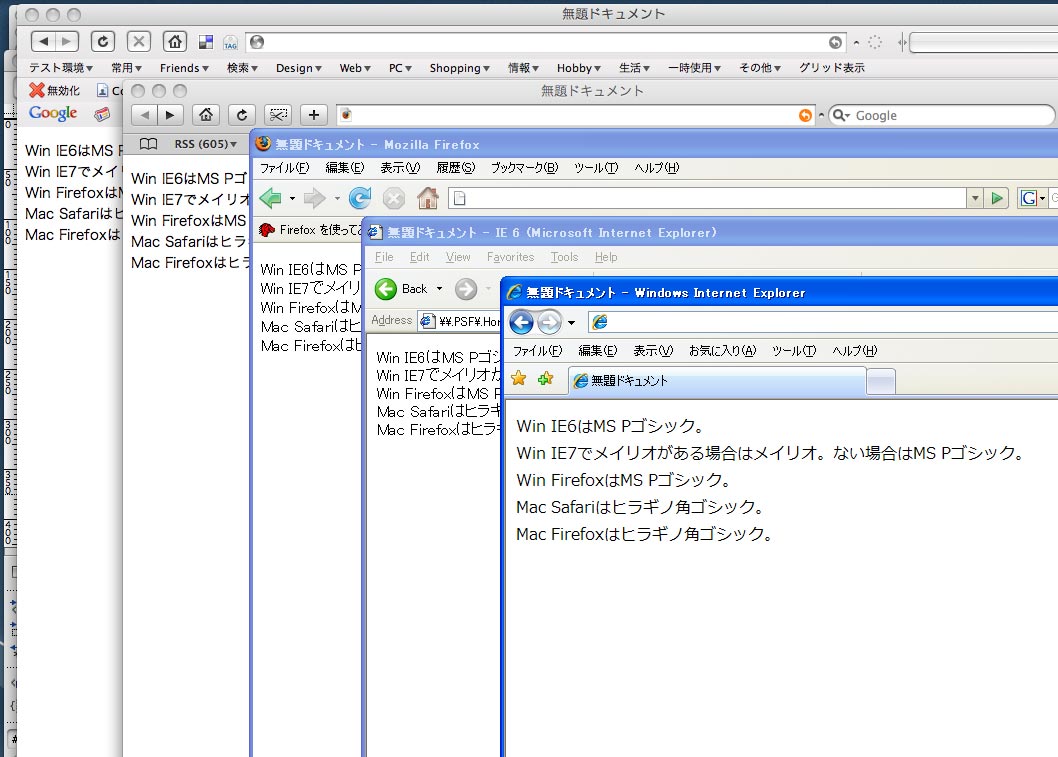
Task: Click the red X 無効化 toolbar item
Action: coord(54,90)
